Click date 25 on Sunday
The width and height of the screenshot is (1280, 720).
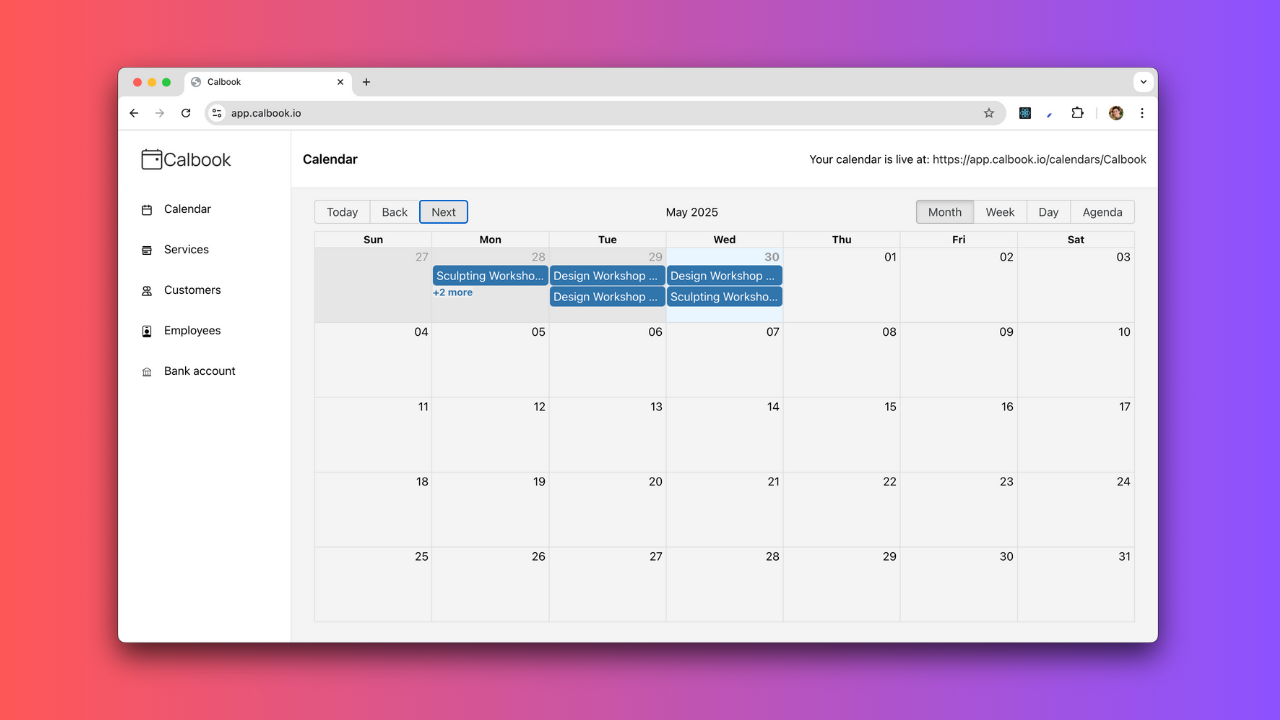click(x=421, y=557)
